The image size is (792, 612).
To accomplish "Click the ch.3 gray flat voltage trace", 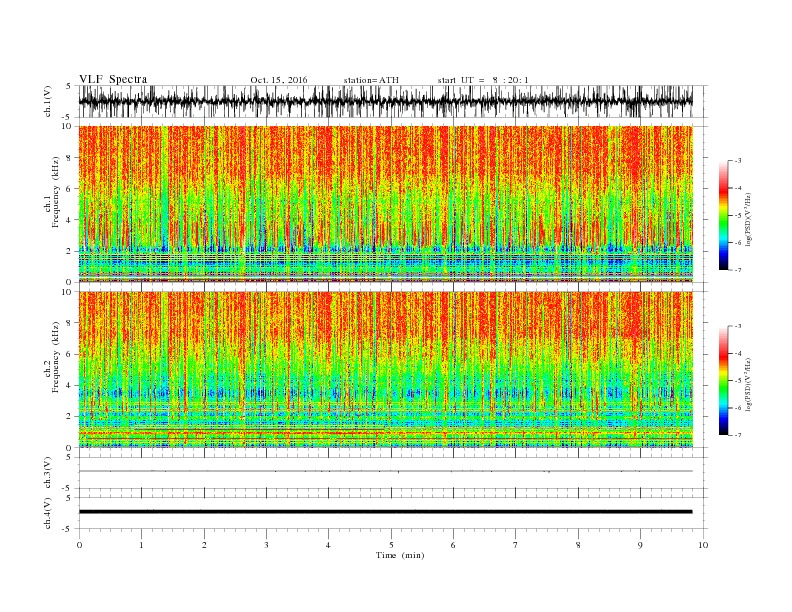I will (386, 471).
